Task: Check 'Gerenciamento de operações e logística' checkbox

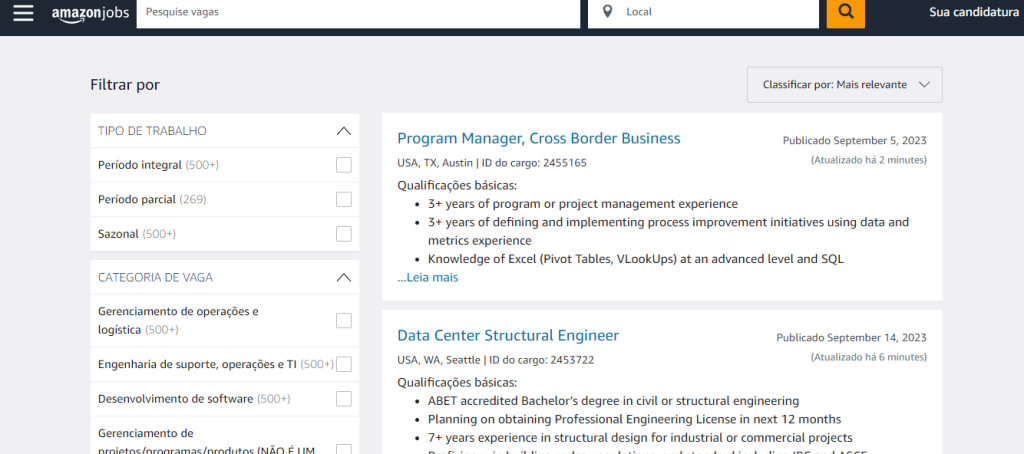Action: (344, 321)
